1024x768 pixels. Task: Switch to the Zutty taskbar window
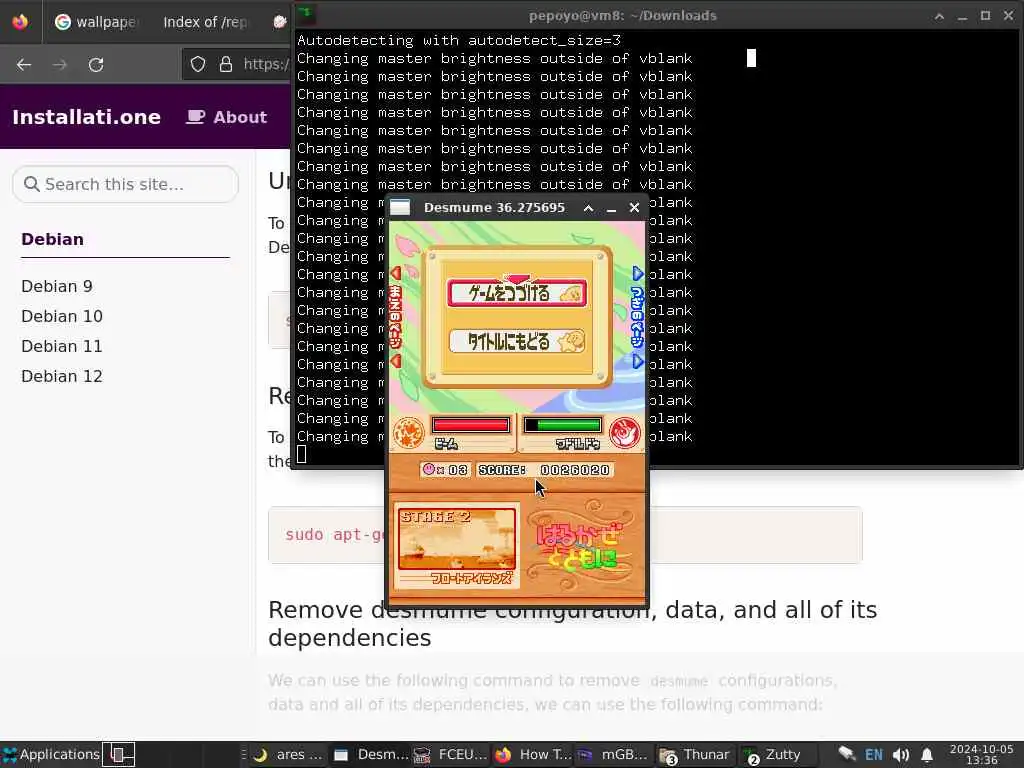point(775,754)
